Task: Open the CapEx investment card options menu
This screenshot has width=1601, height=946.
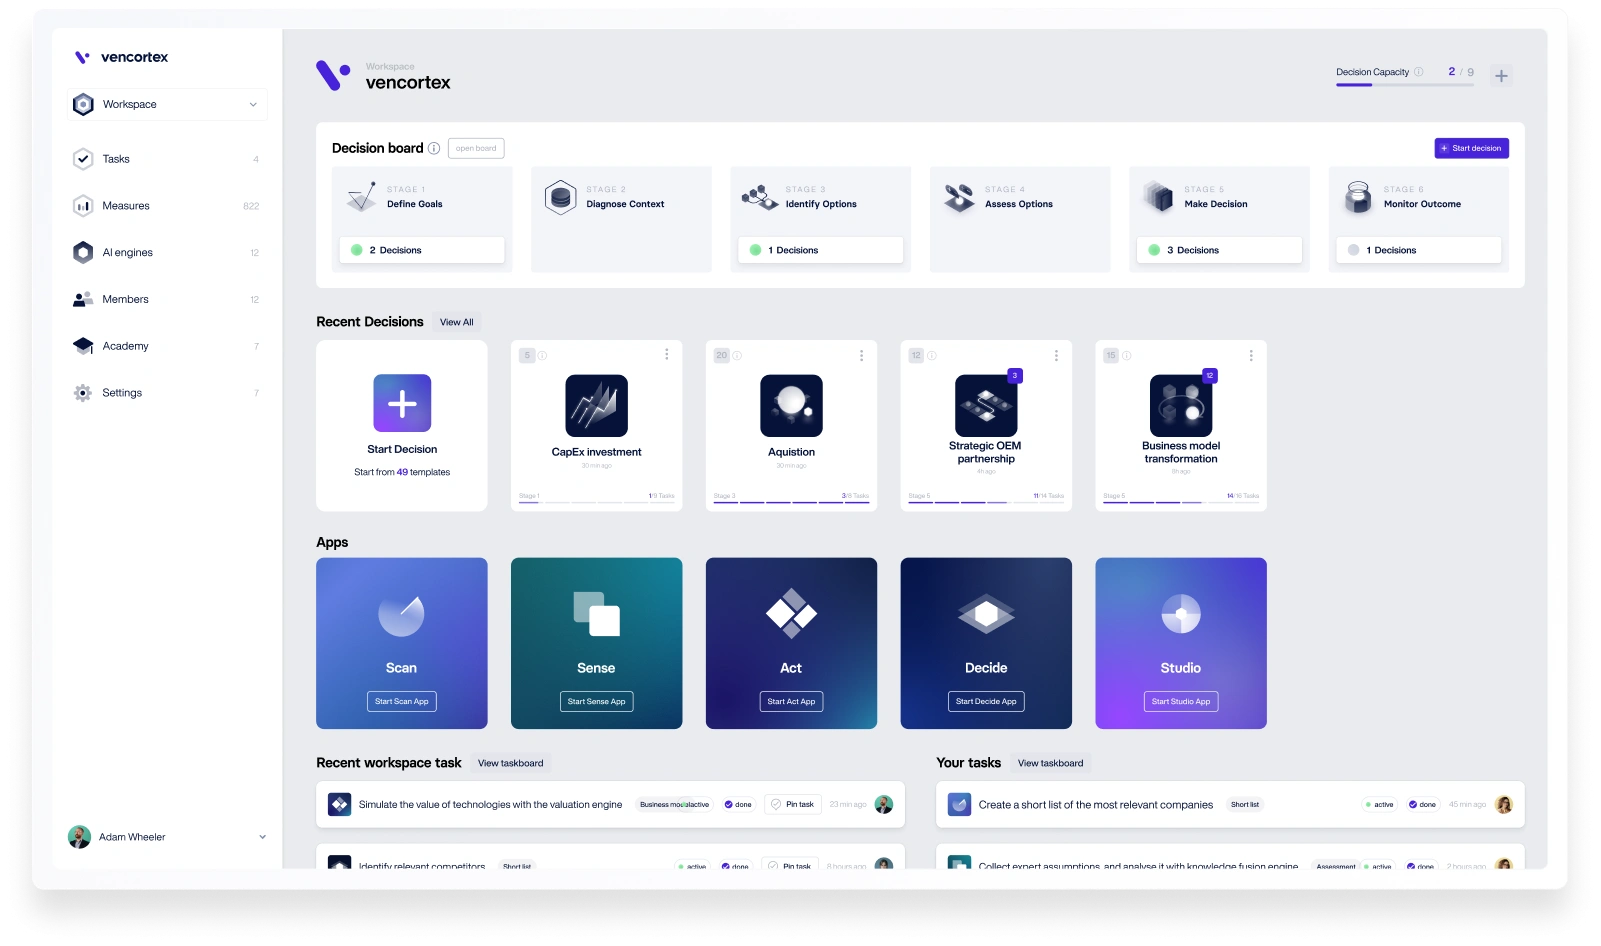Action: [x=667, y=355]
